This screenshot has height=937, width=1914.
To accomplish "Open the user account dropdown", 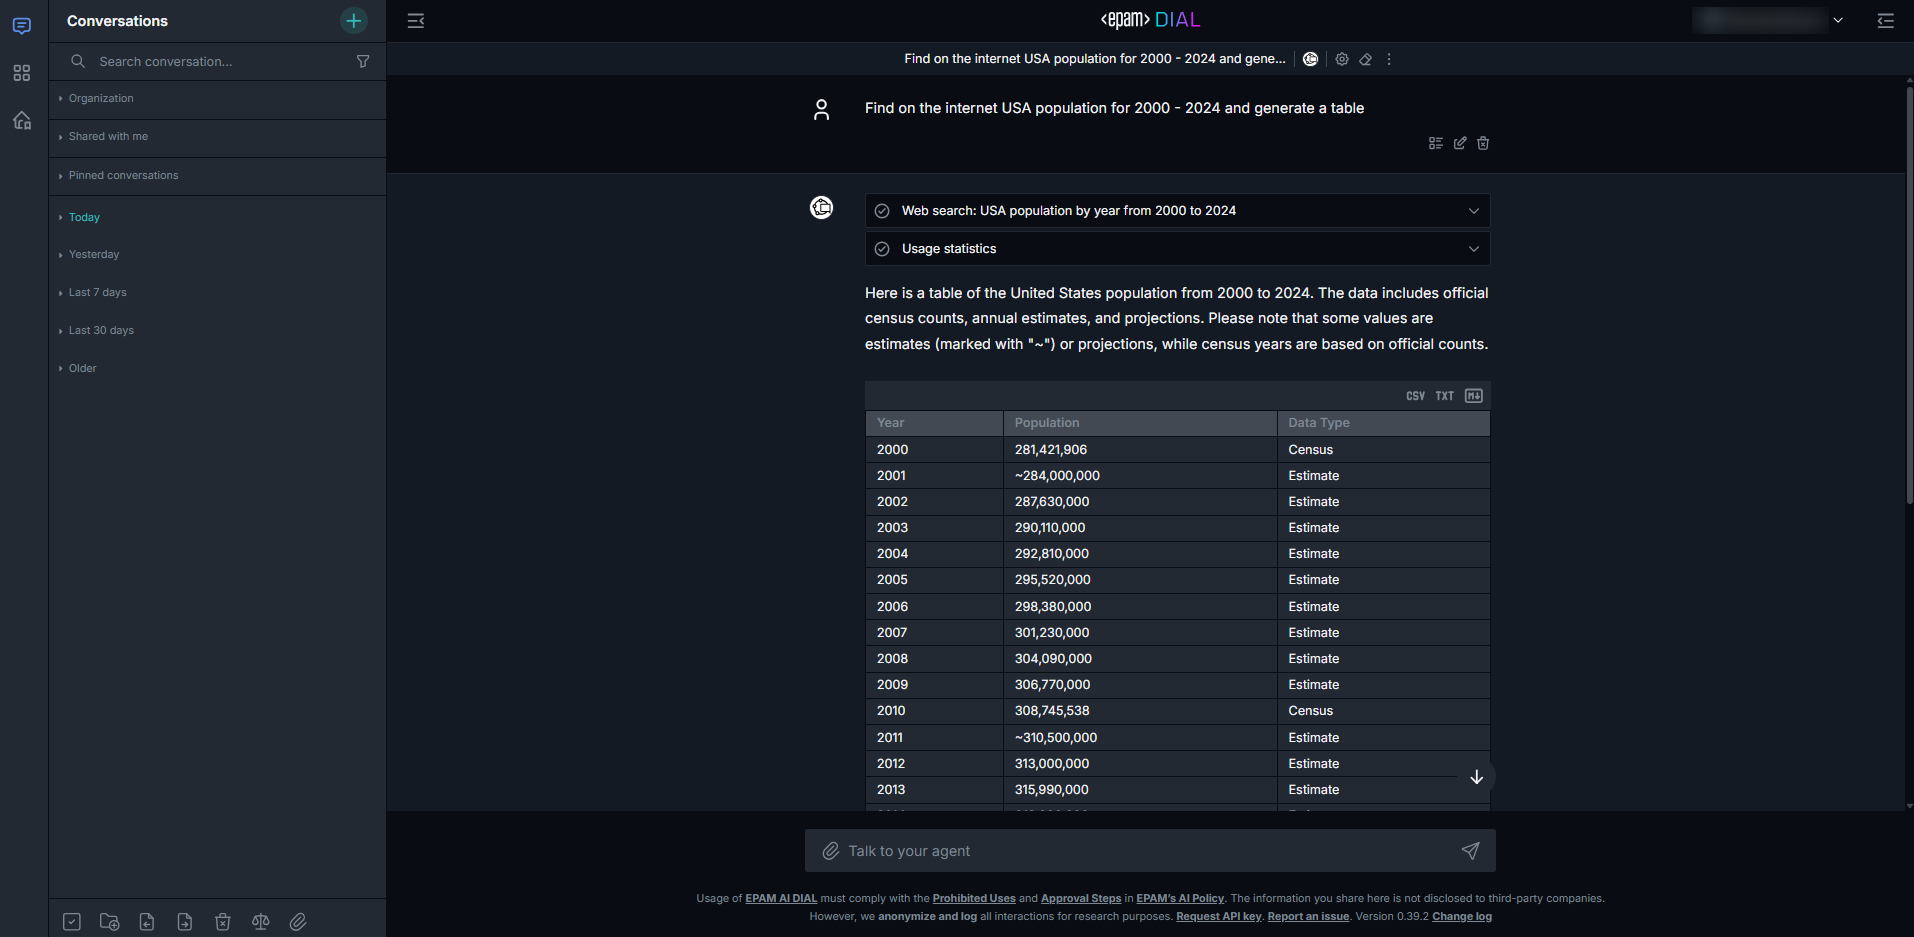I will (x=1837, y=21).
